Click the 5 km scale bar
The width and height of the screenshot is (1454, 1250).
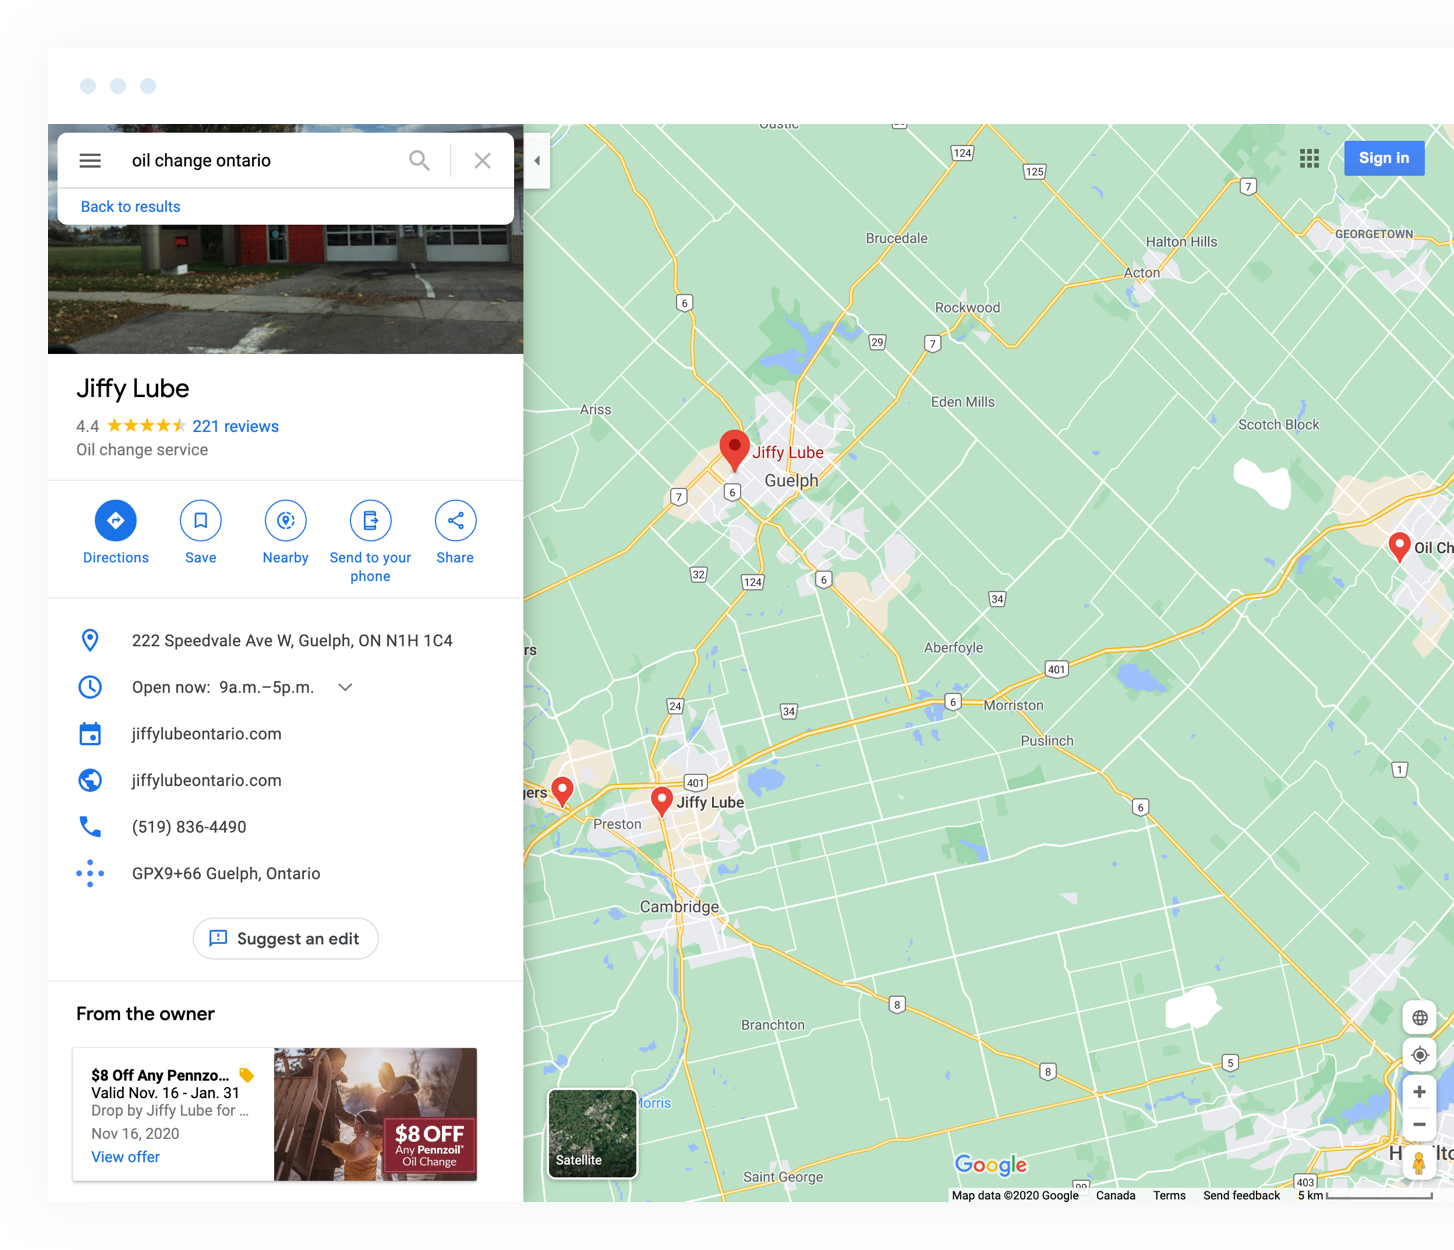1365,1195
